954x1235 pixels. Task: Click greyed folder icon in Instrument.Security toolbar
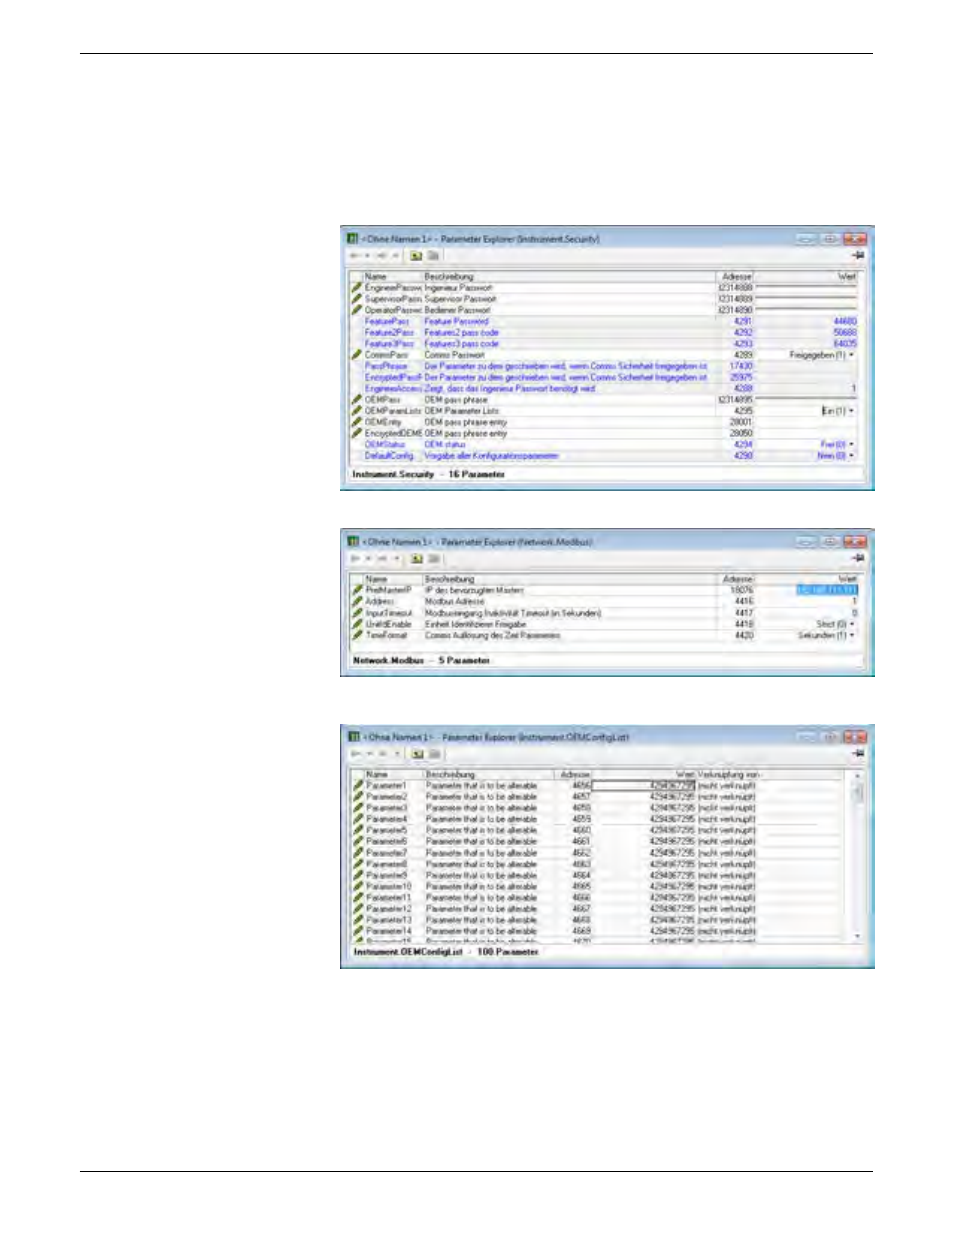pos(433,256)
